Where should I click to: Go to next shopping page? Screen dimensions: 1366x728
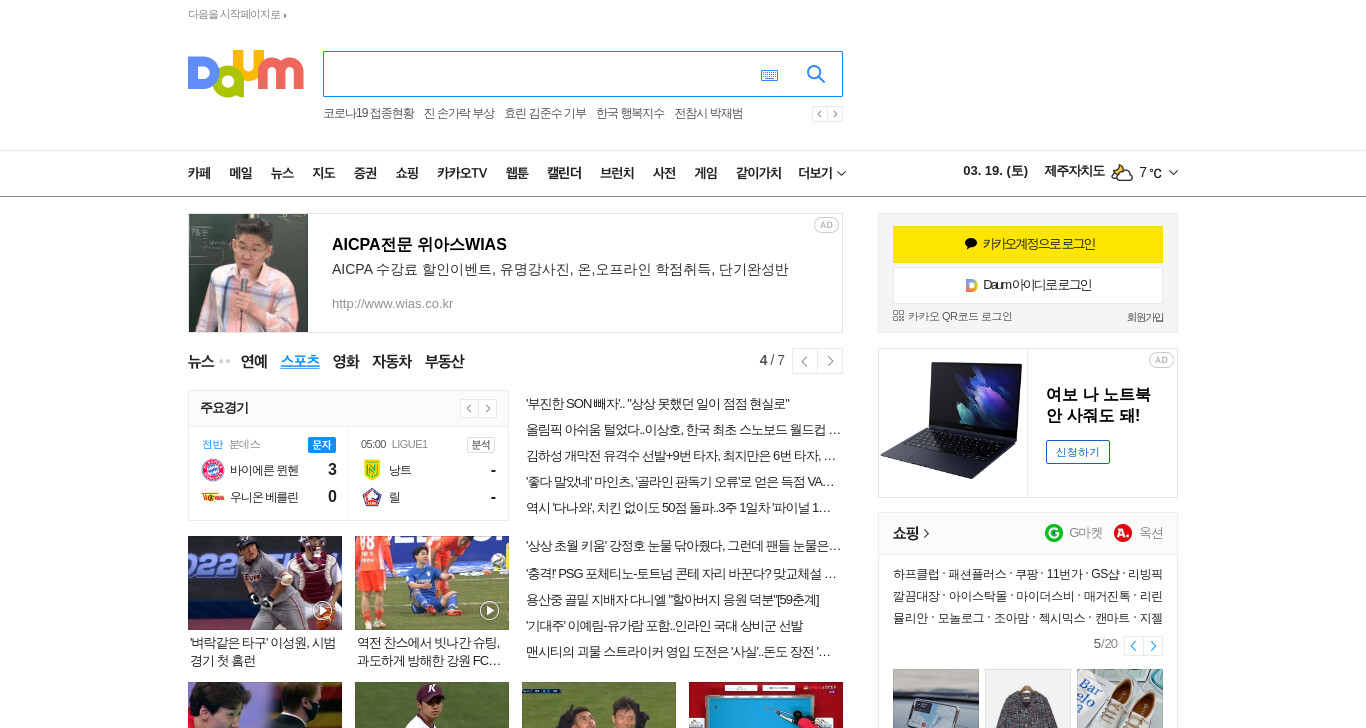pyautogui.click(x=1153, y=646)
